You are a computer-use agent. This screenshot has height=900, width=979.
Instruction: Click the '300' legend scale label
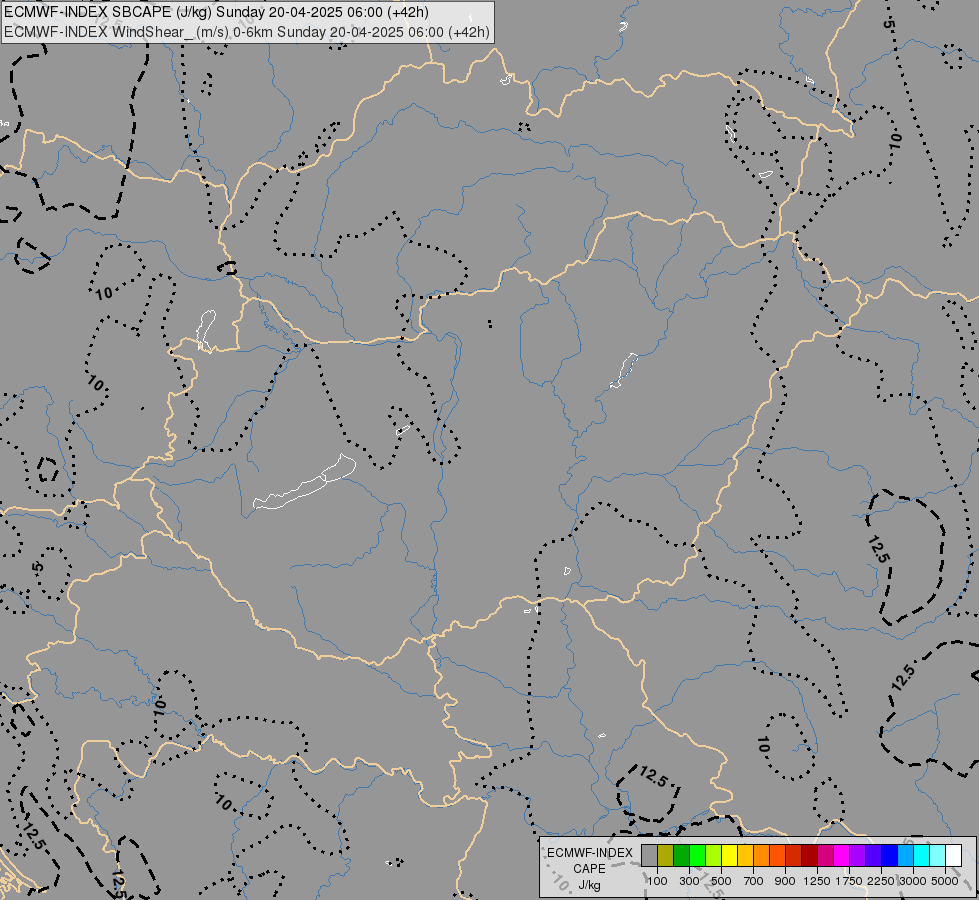[x=689, y=881]
